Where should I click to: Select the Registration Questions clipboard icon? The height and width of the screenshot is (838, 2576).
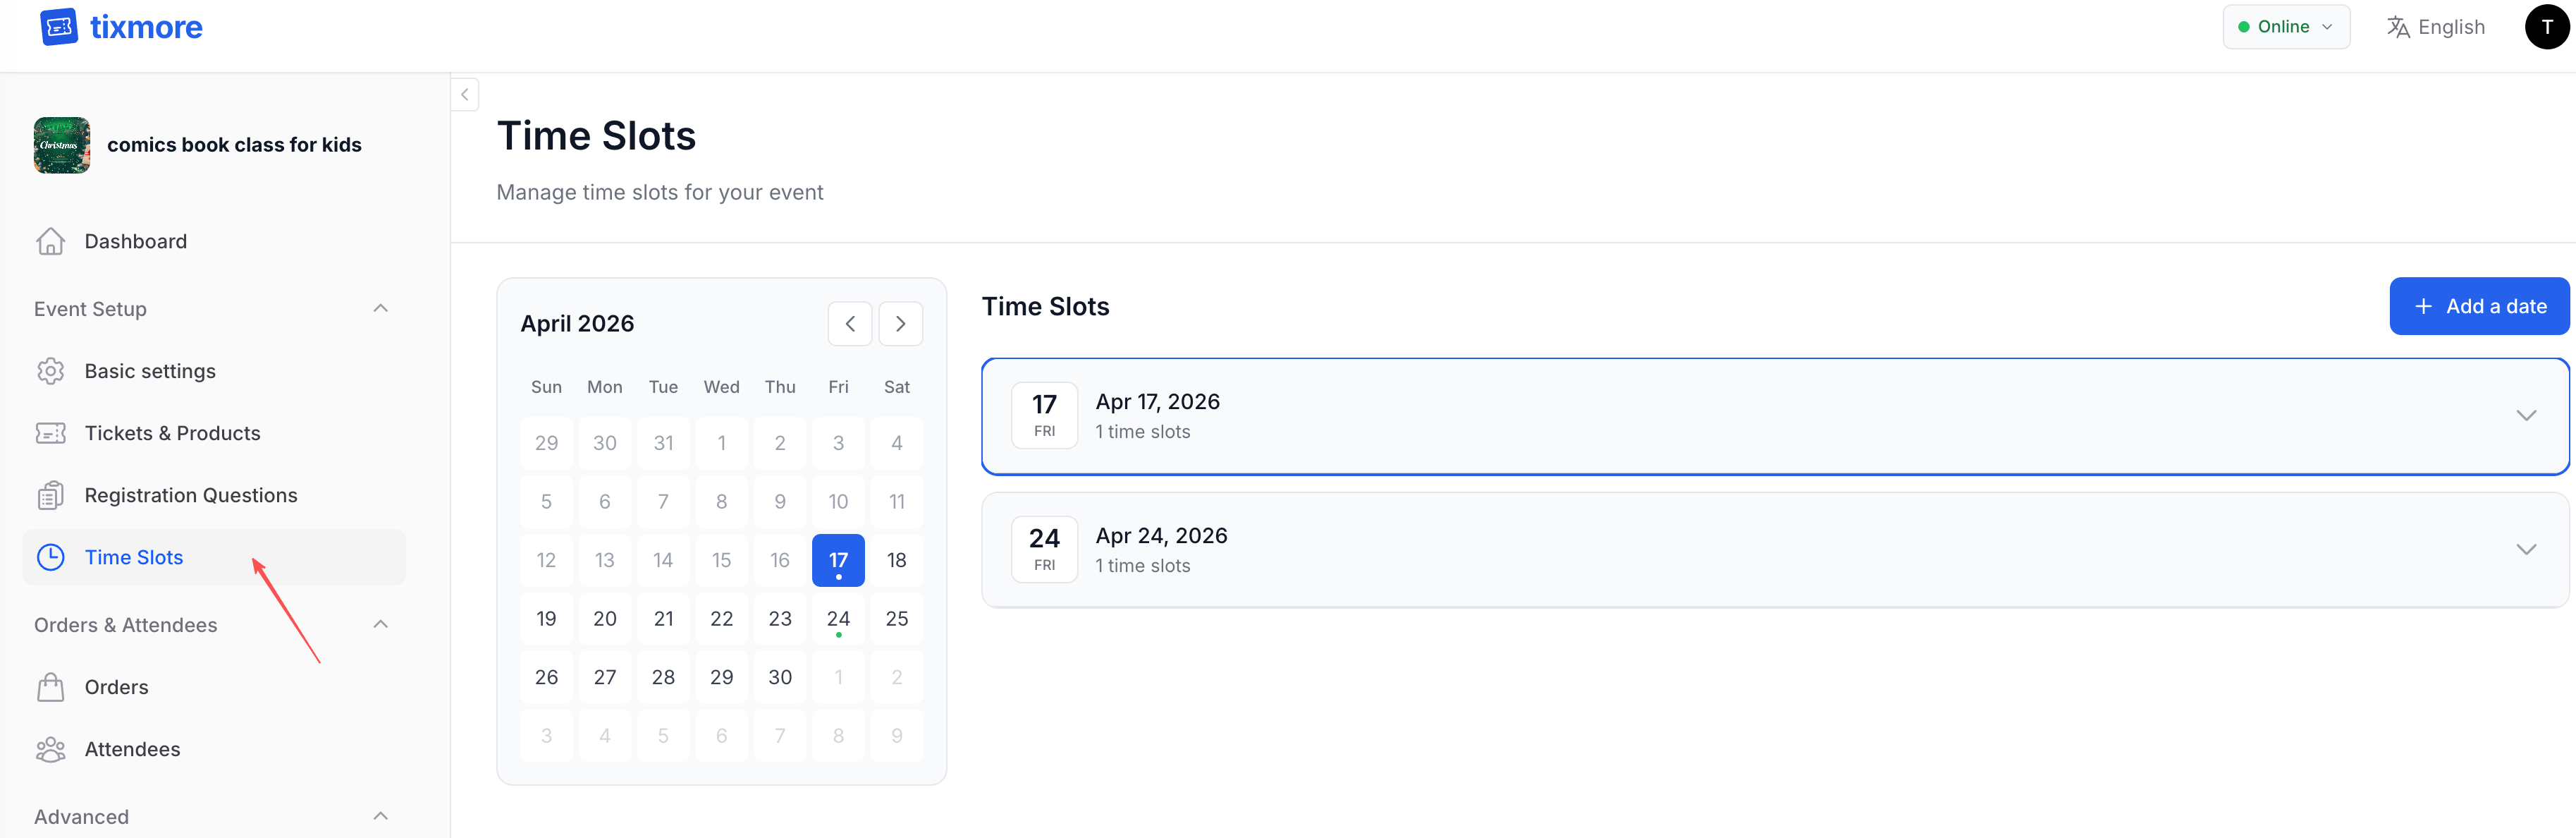click(x=51, y=494)
